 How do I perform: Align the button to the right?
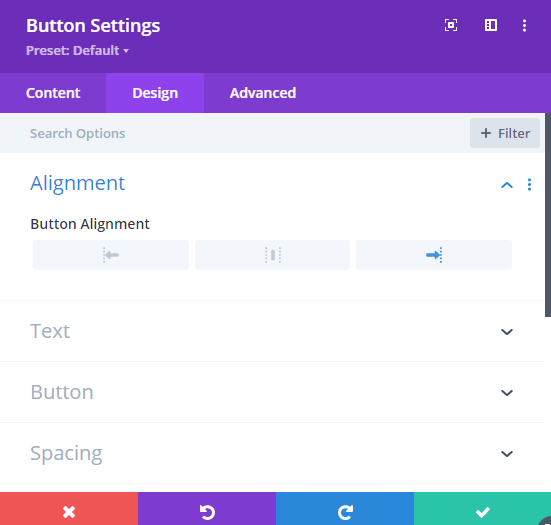coord(434,255)
